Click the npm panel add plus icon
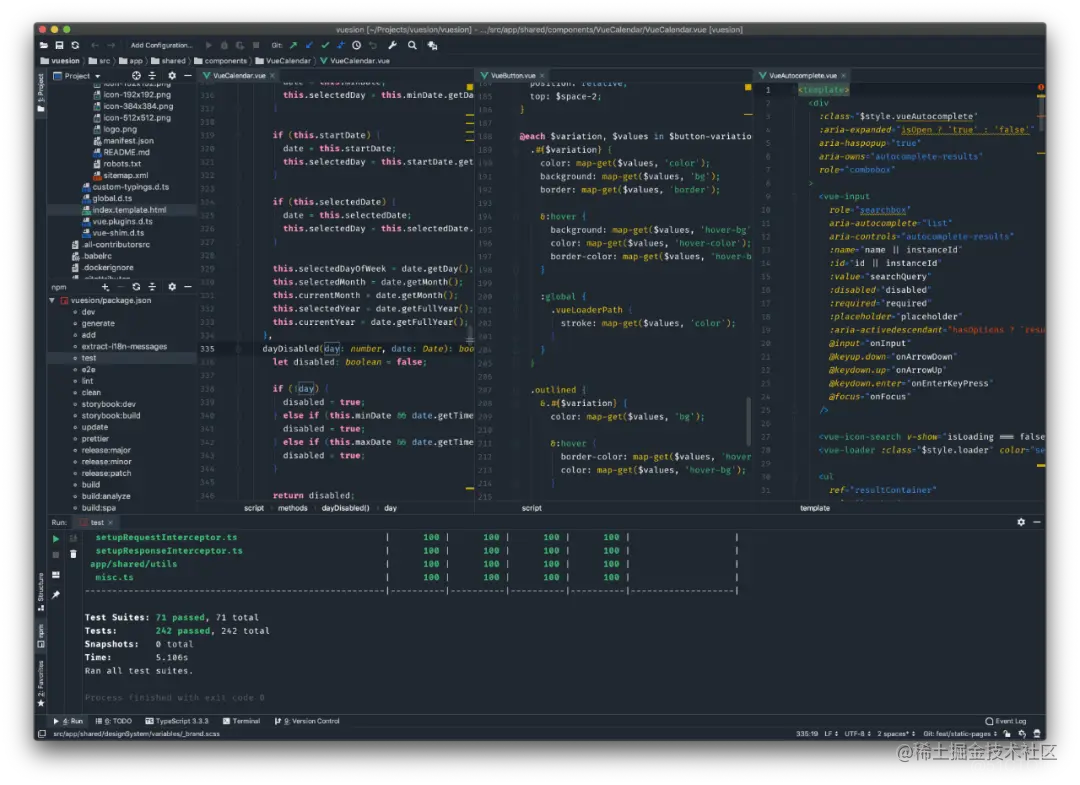Screen dimensions: 1080x785 coord(105,286)
